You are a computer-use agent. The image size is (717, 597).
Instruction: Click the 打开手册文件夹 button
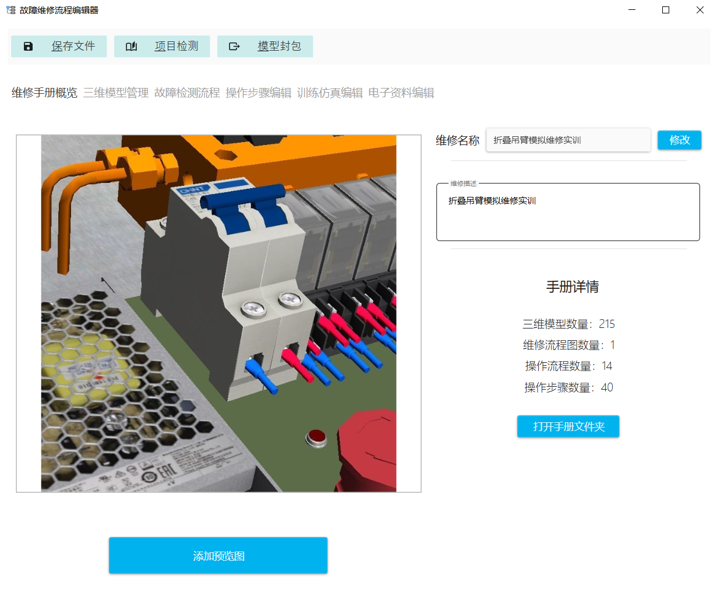(x=568, y=427)
